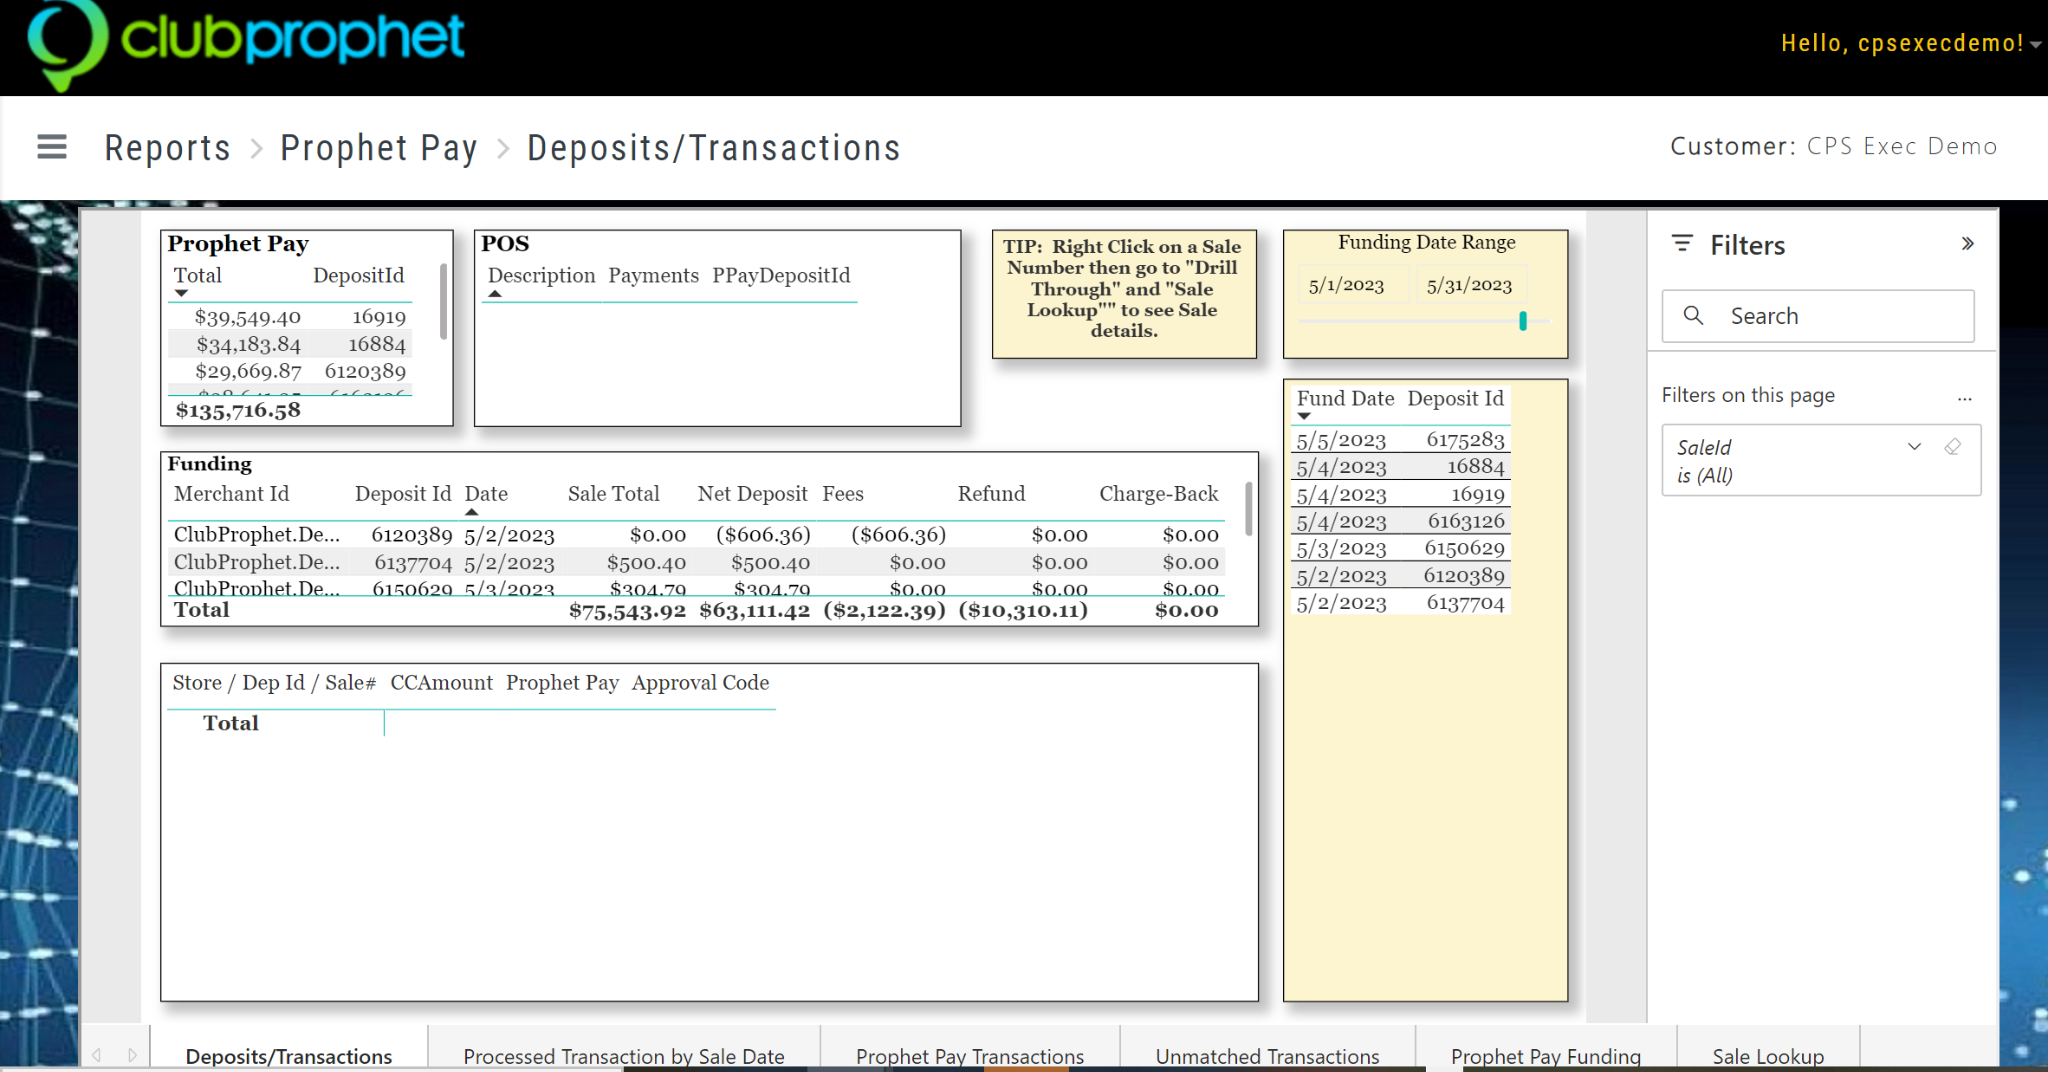Select the $29,669.87 deposit 6120389 row

pyautogui.click(x=290, y=371)
